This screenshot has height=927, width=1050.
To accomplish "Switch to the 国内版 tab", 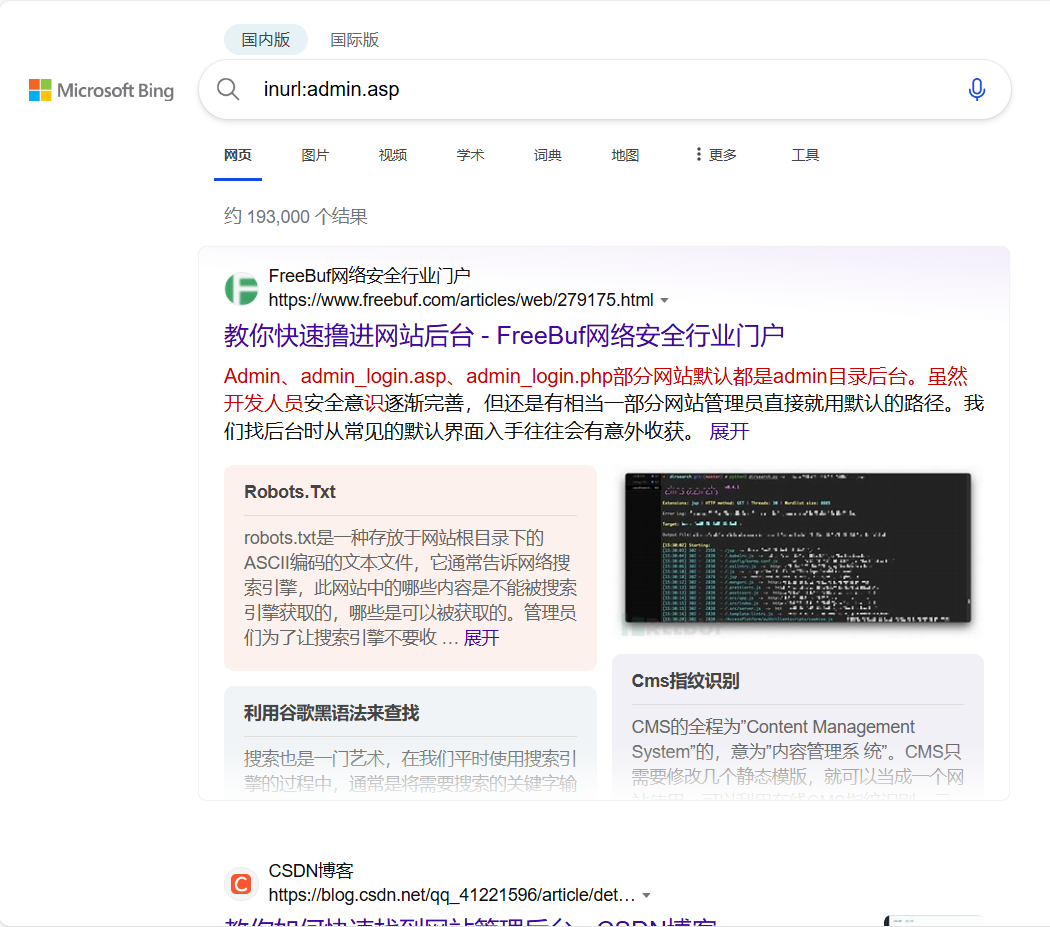I will click(x=266, y=40).
